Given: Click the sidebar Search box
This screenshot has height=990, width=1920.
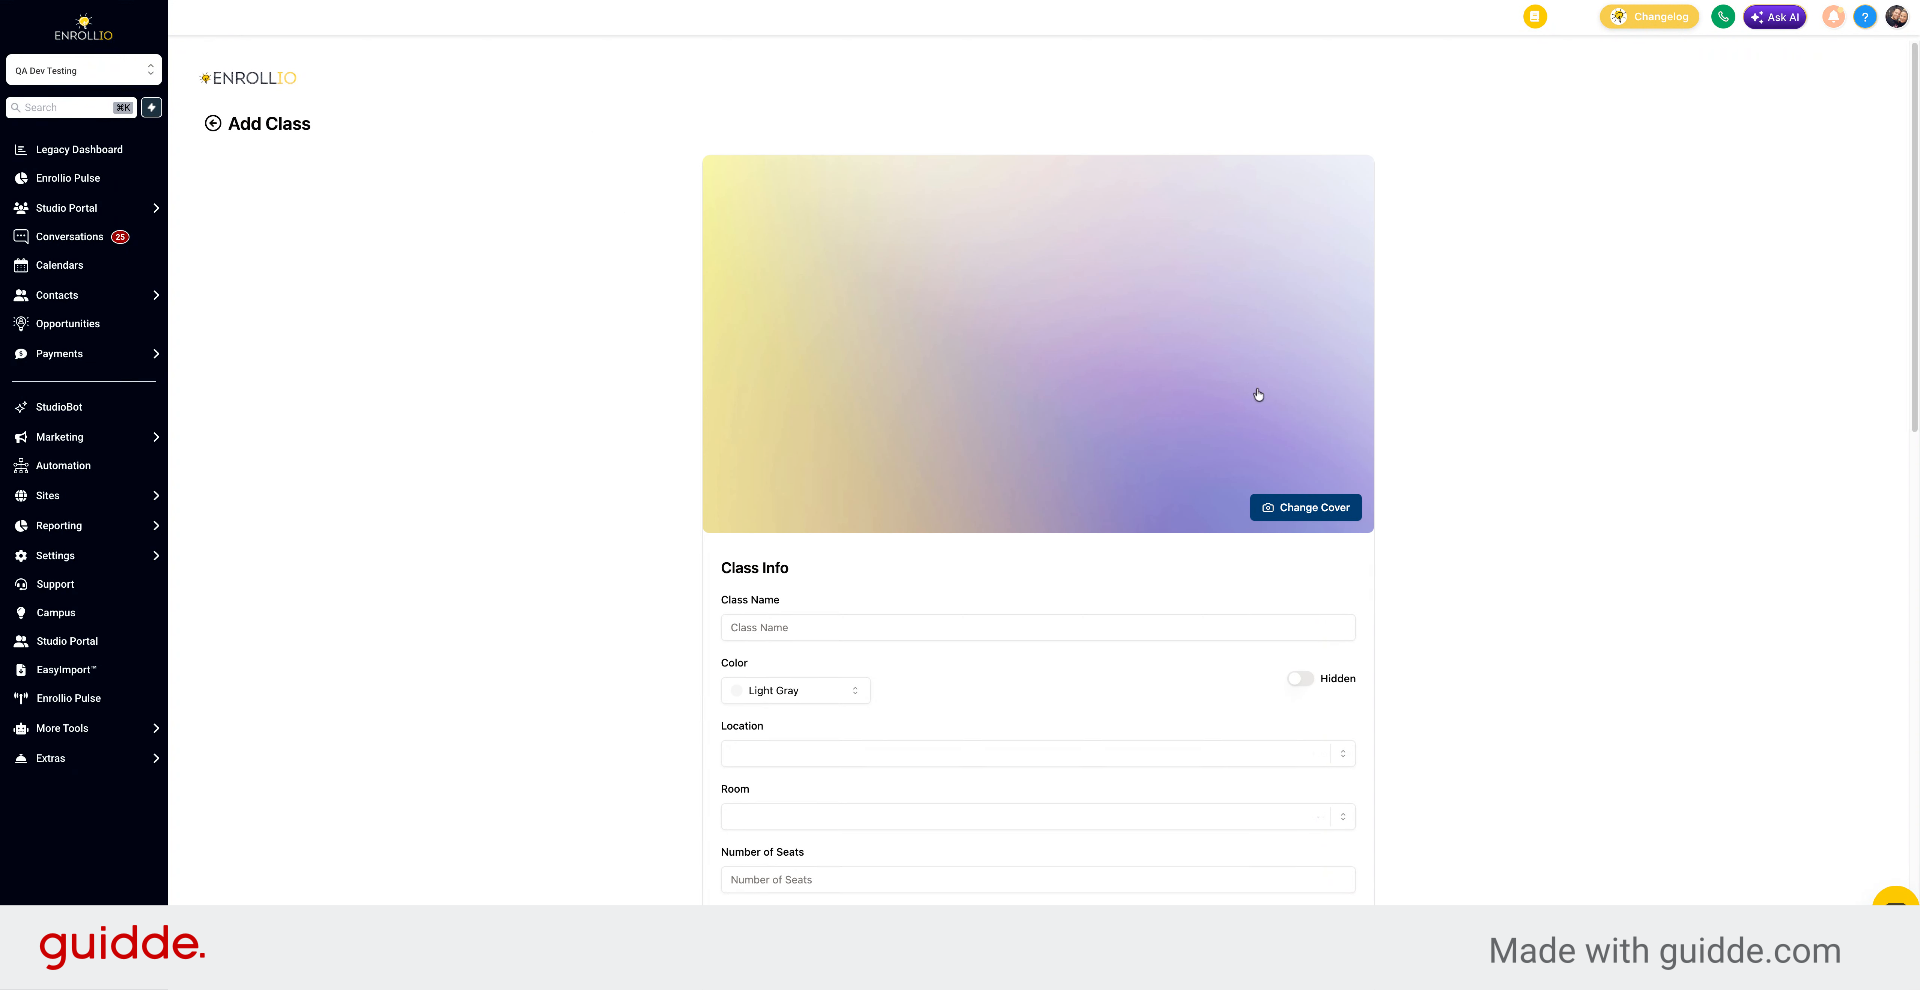Looking at the screenshot, I should pos(71,107).
